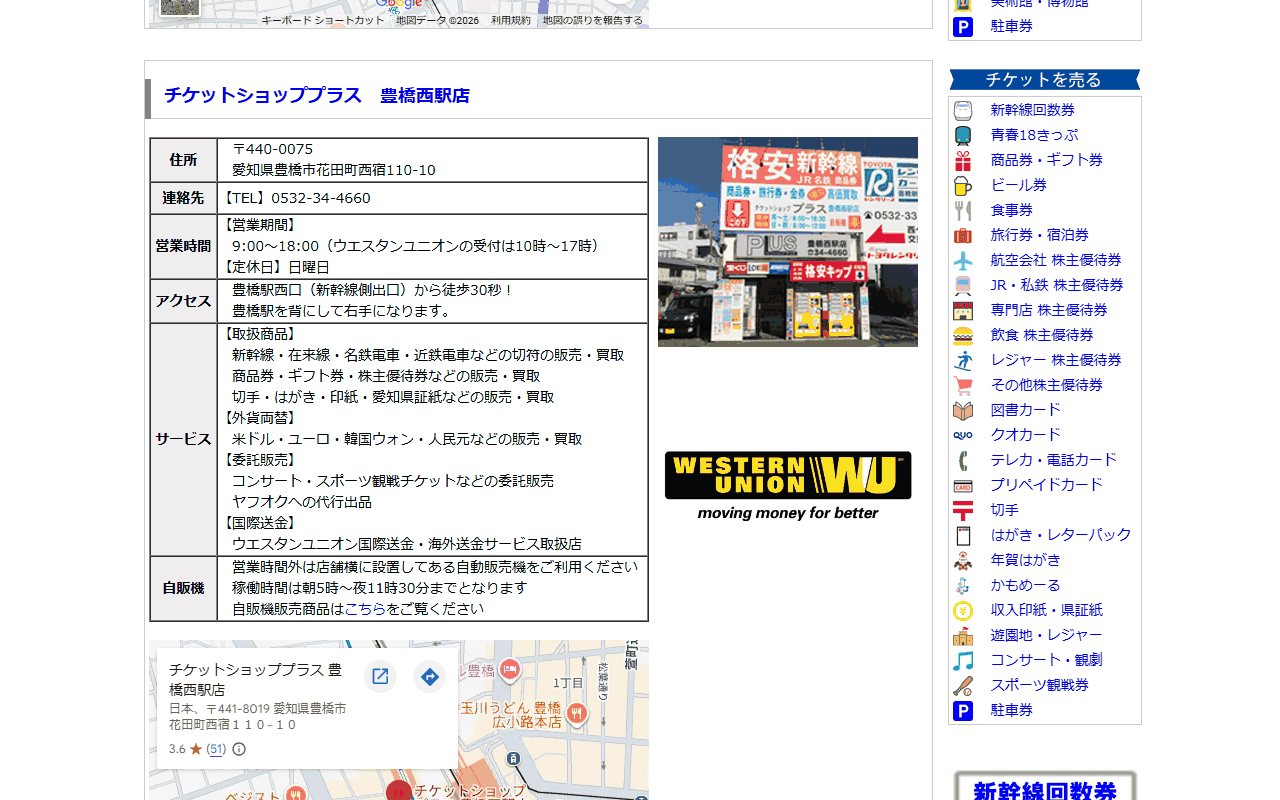Click 地図の誤りを報告する on top map
Screen dimensions: 1280x800
click(x=592, y=20)
